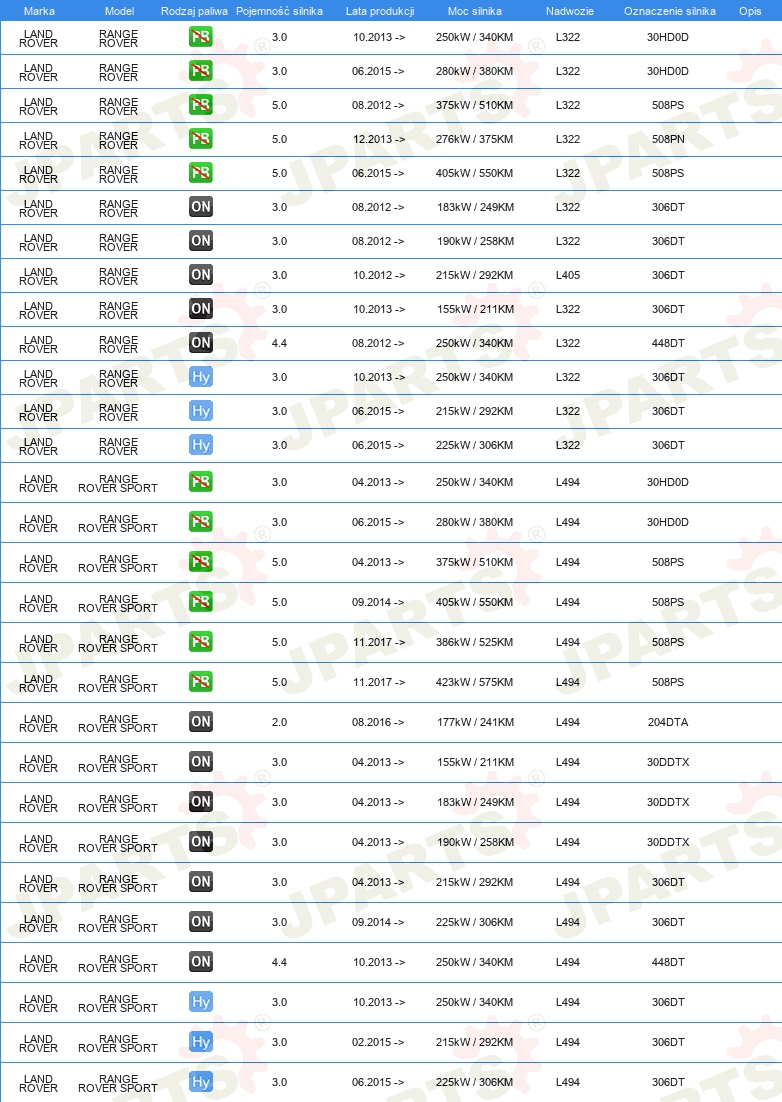The height and width of the screenshot is (1102, 782).
Task: Select power value 386kW / 525KM
Action: click(x=474, y=642)
